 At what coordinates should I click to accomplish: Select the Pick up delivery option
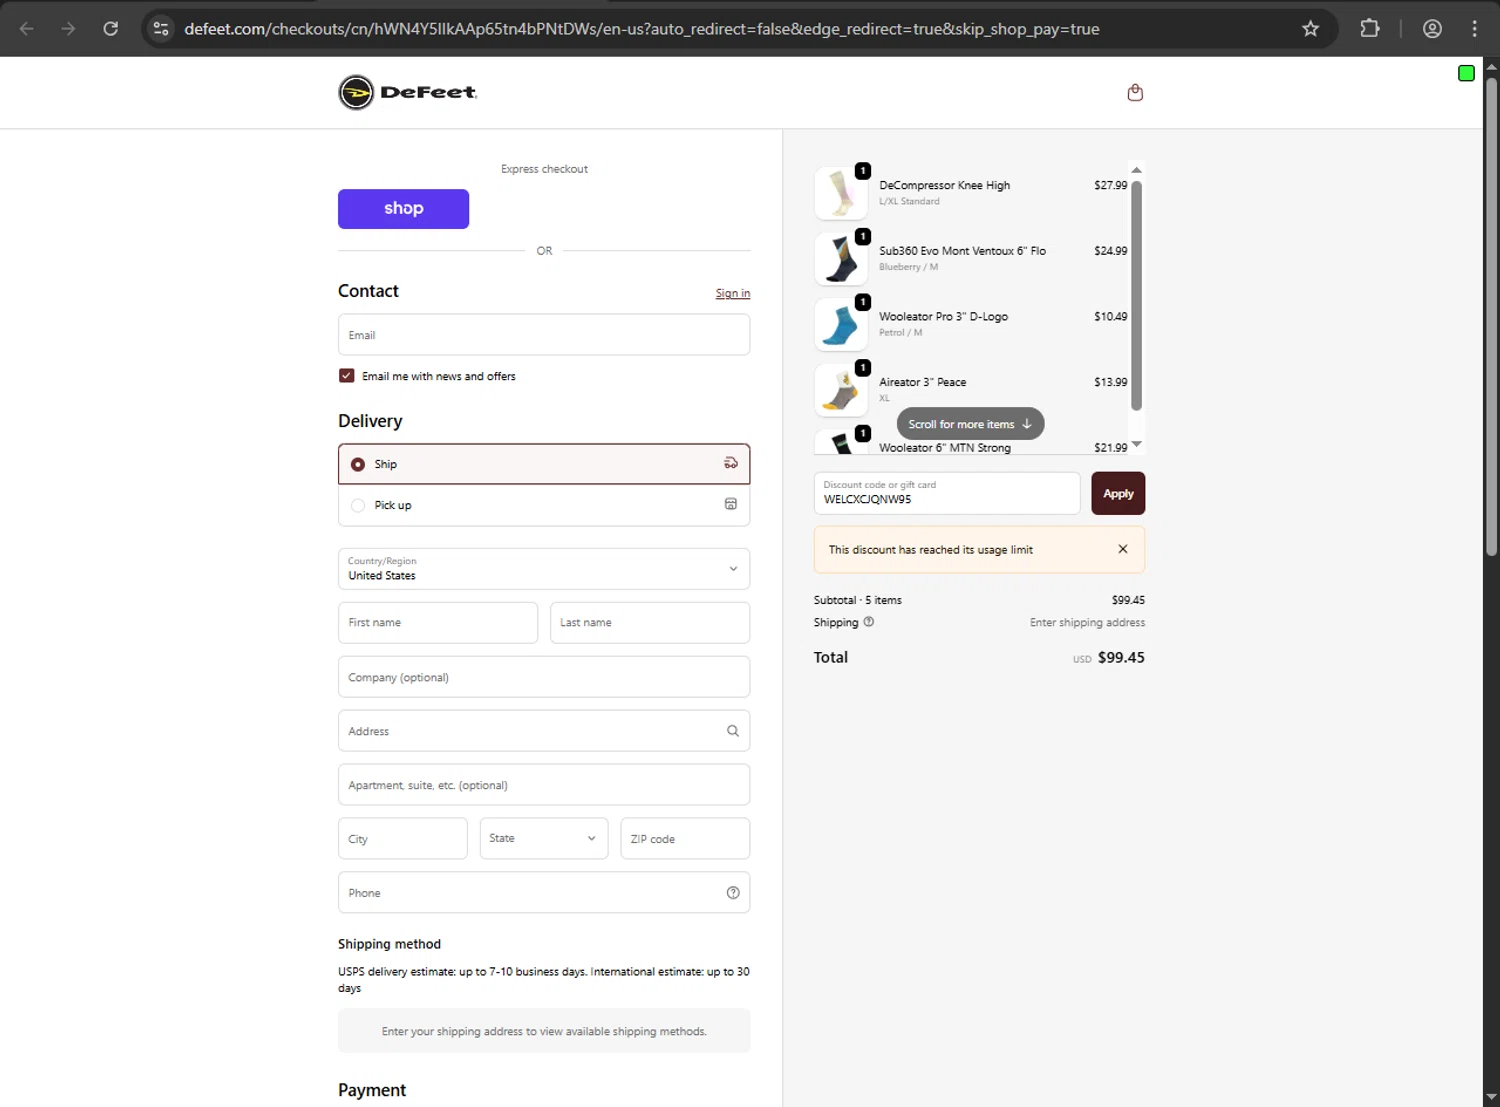(544, 505)
